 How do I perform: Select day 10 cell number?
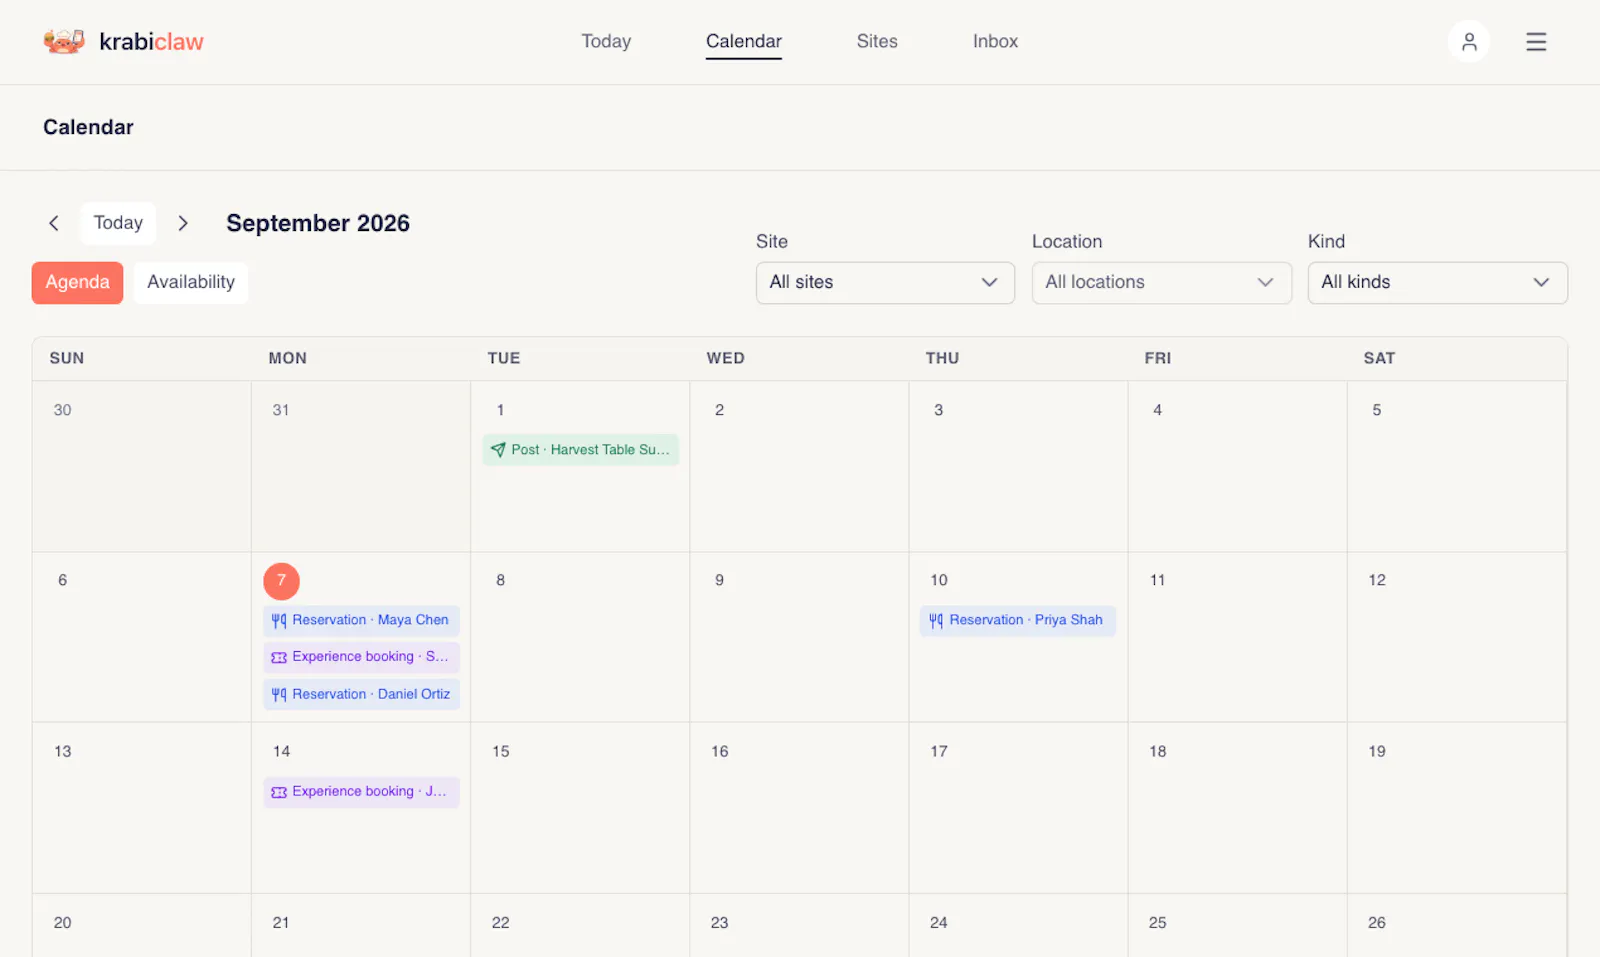[939, 580]
